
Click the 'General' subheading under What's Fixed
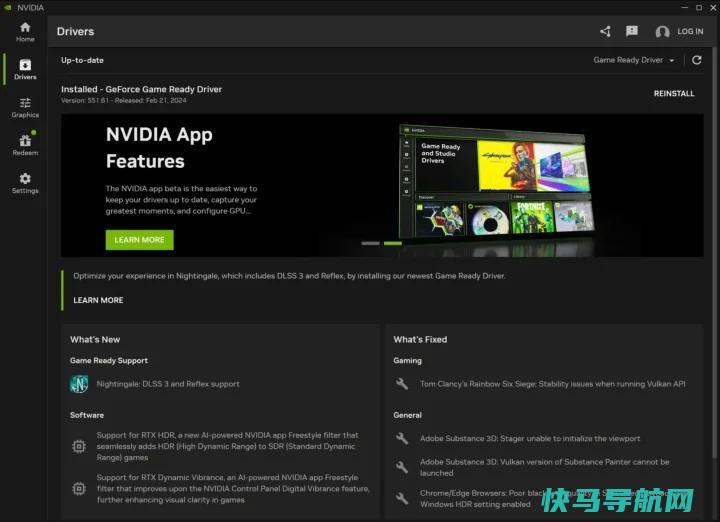tap(407, 415)
